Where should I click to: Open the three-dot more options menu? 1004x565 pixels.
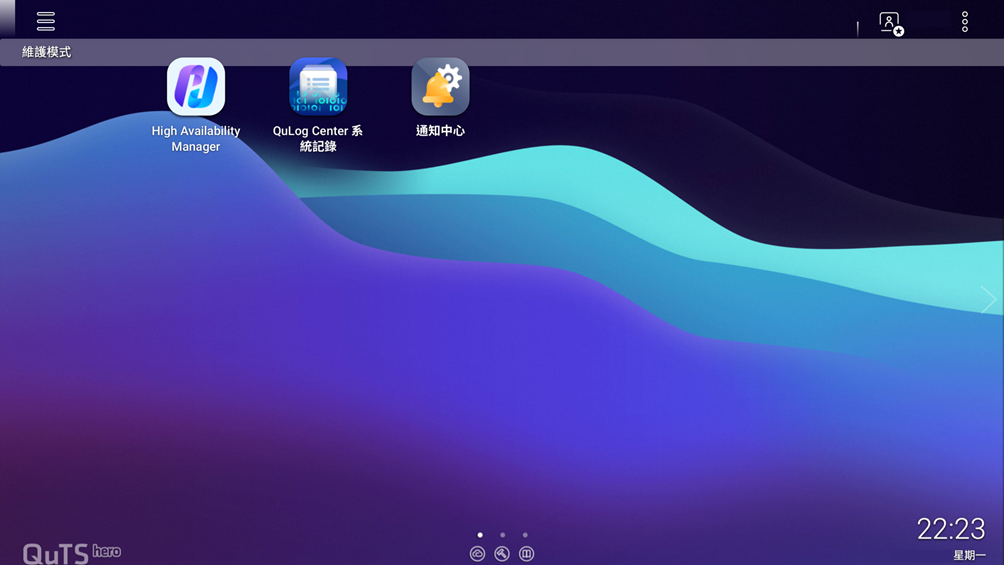coord(965,22)
